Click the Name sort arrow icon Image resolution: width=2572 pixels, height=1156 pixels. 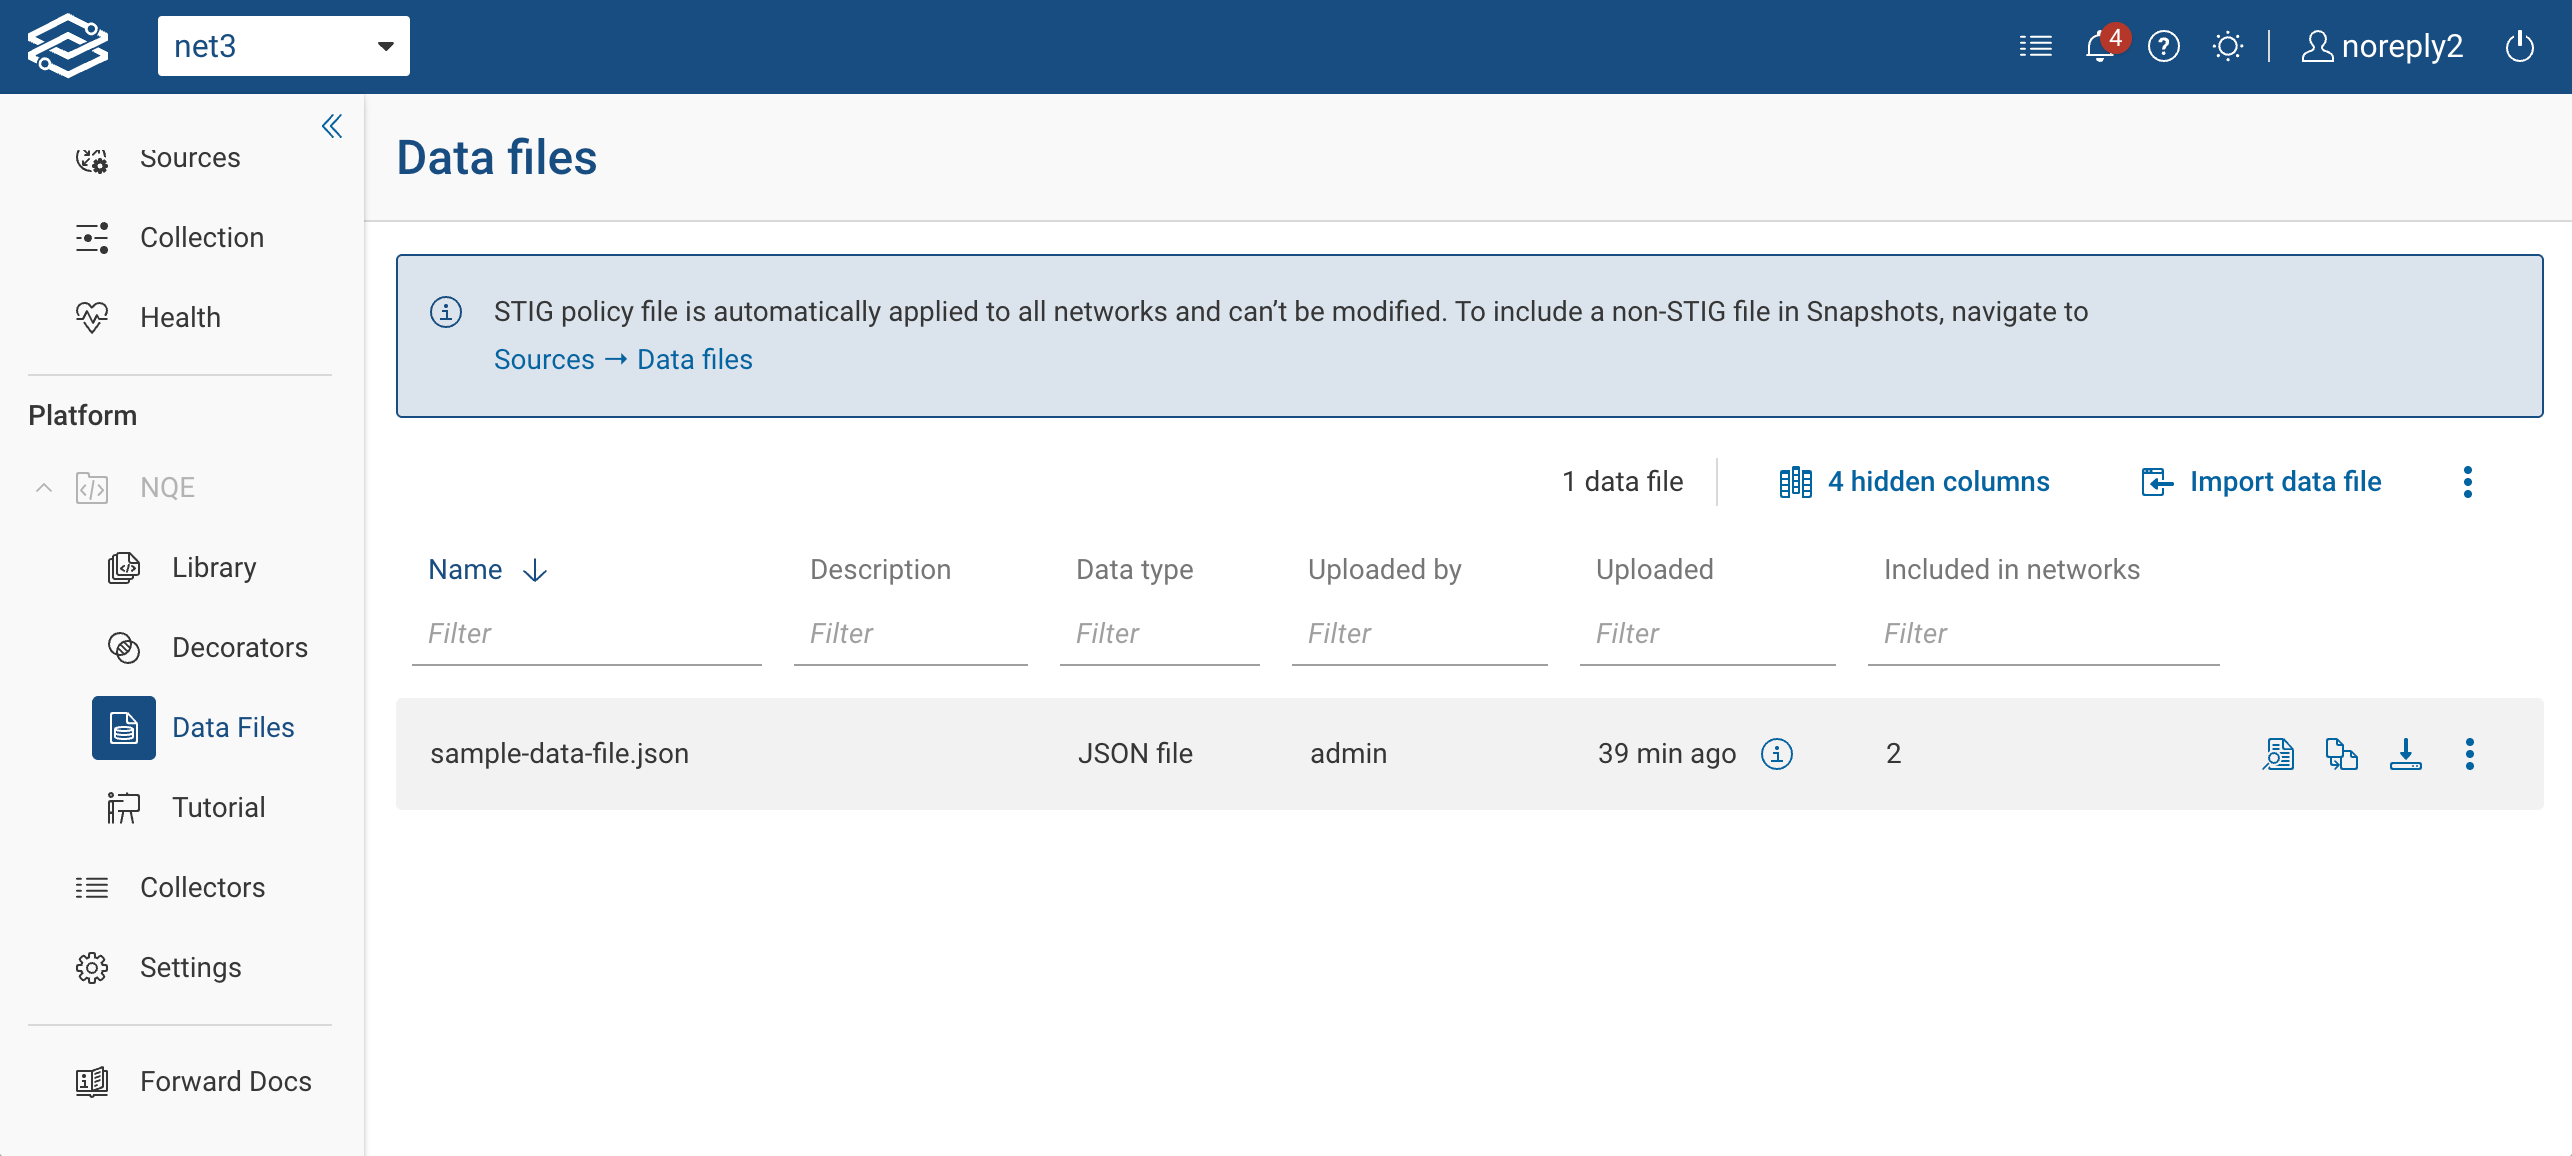(536, 570)
